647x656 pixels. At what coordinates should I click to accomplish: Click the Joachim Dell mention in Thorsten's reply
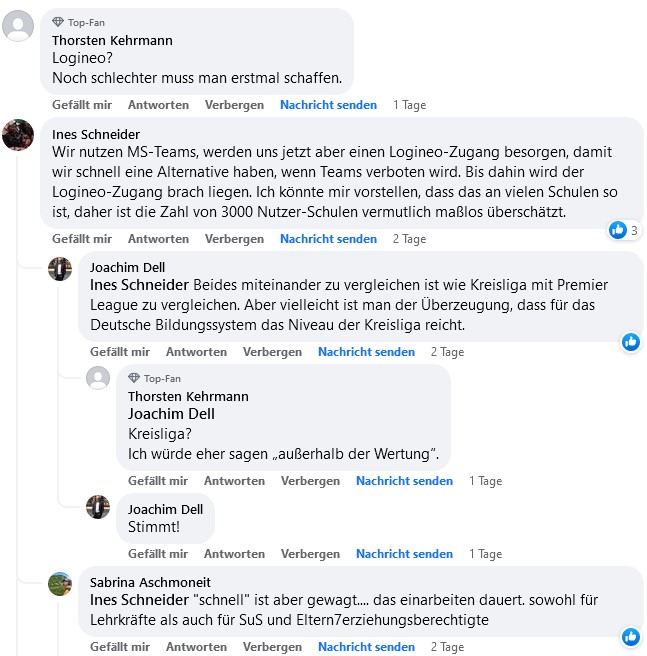(x=171, y=414)
